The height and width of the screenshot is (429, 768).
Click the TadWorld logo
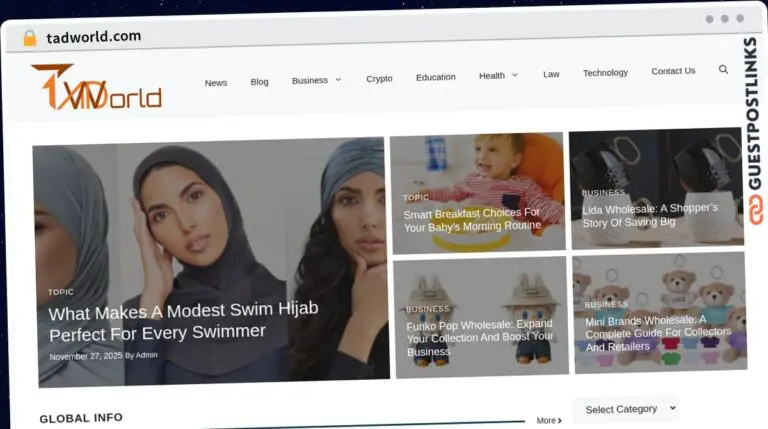coord(96,87)
